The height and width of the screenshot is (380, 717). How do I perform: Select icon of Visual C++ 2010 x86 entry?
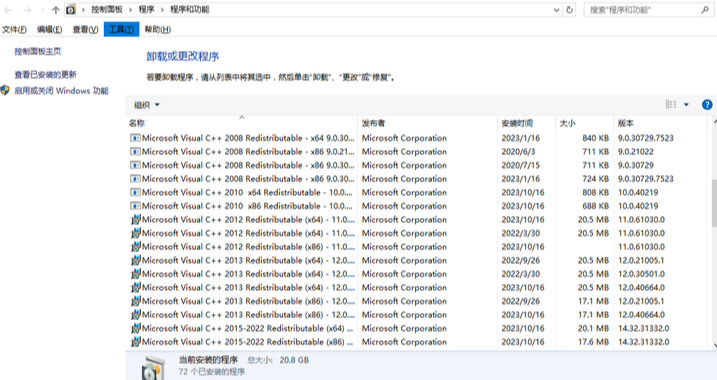tap(135, 206)
